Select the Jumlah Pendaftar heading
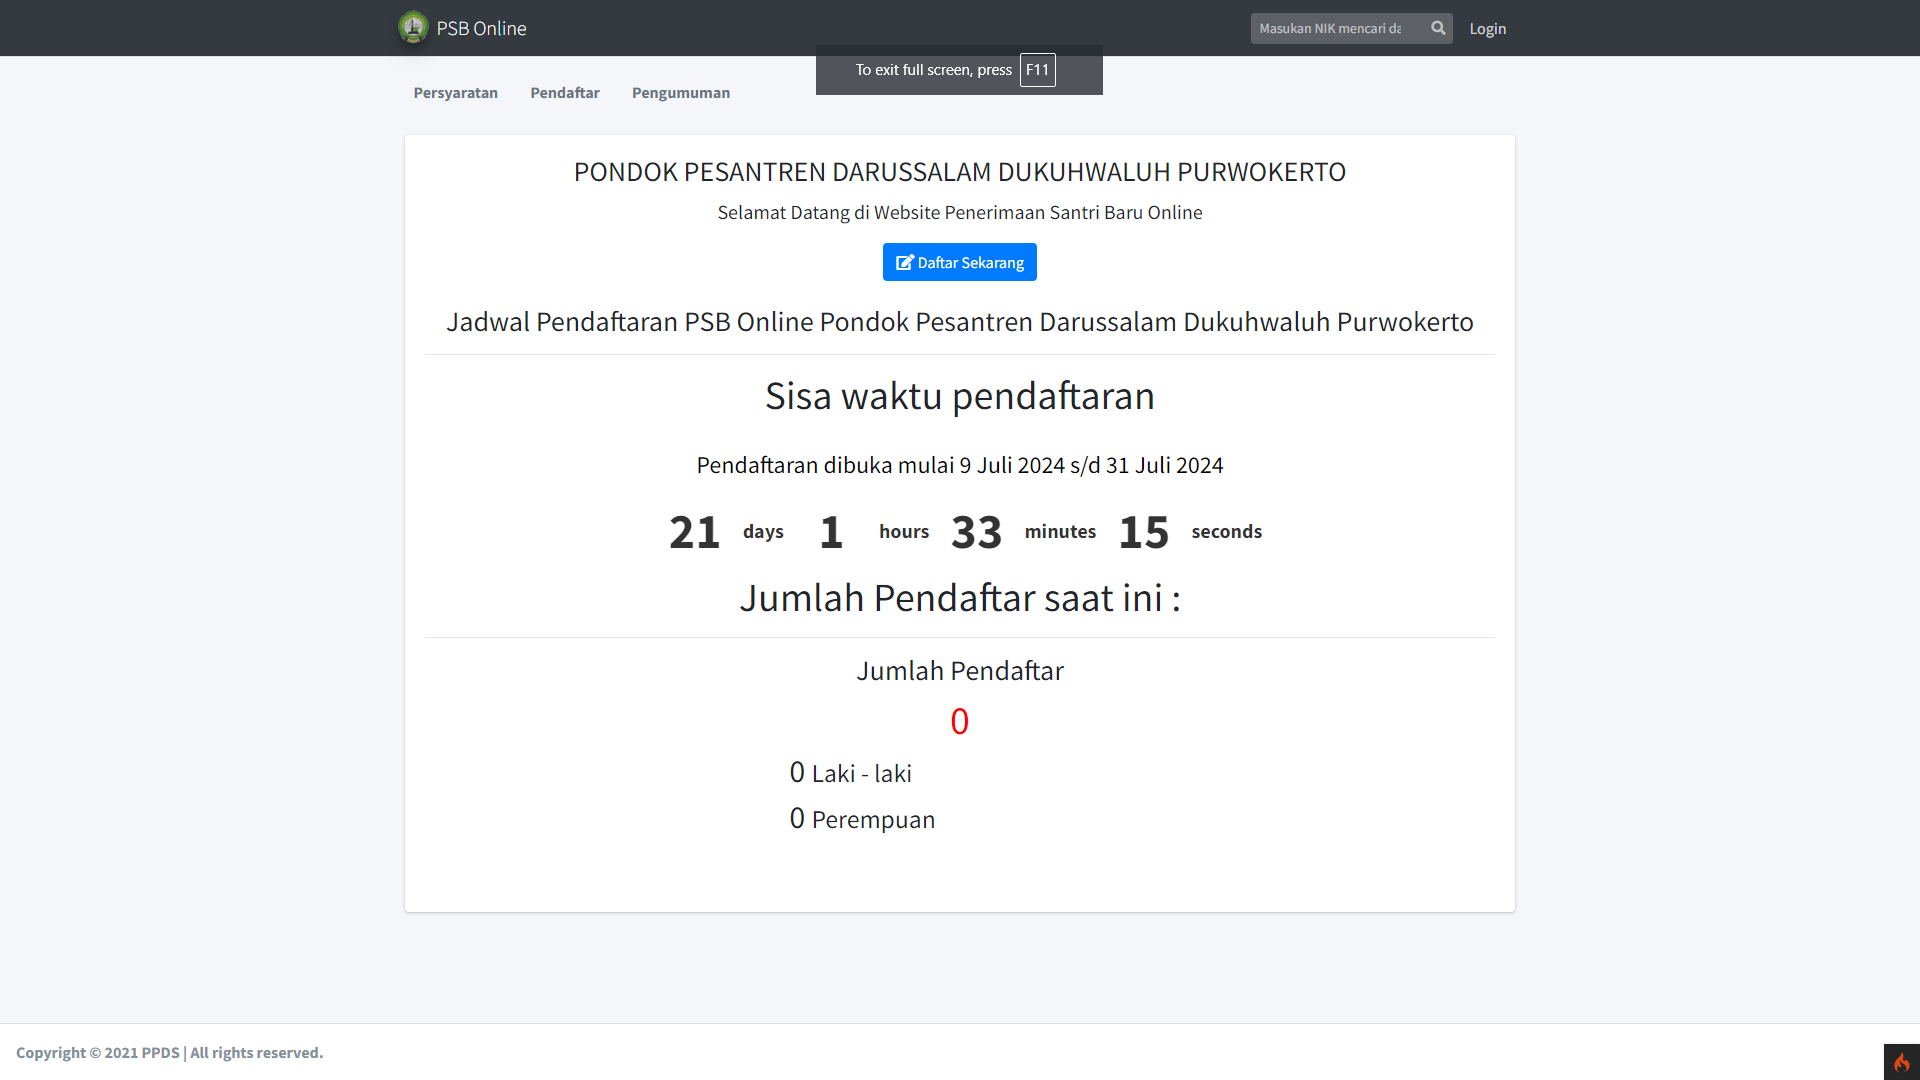This screenshot has width=1920, height=1080. tap(959, 670)
